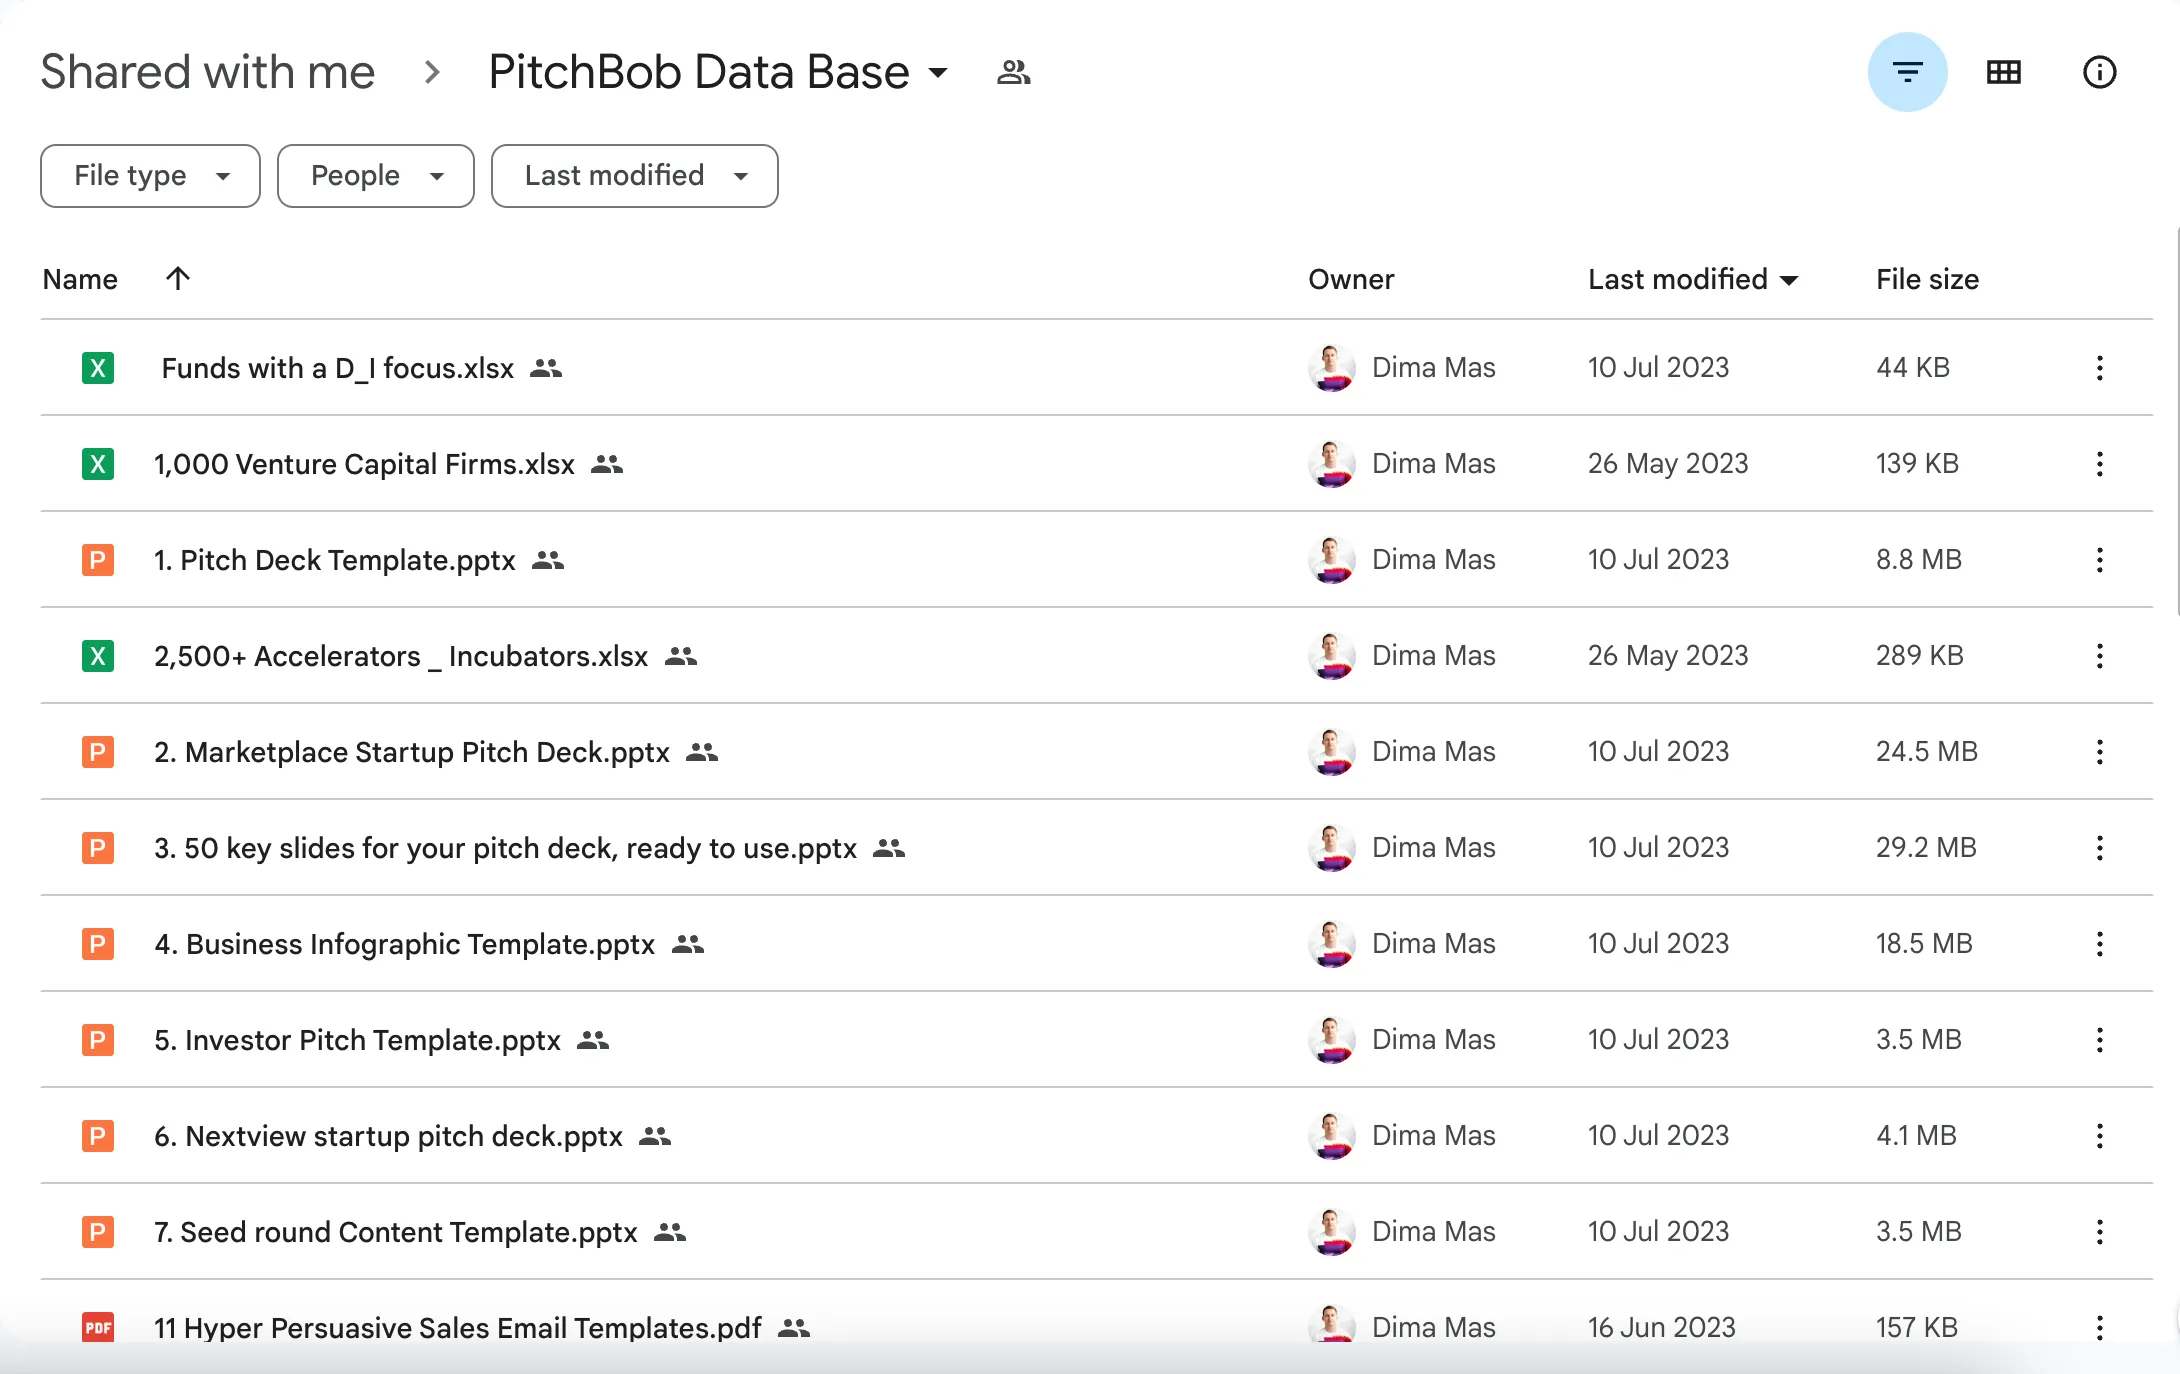
Task: Open more actions for Nextview startup pitch deck
Action: [x=2099, y=1136]
